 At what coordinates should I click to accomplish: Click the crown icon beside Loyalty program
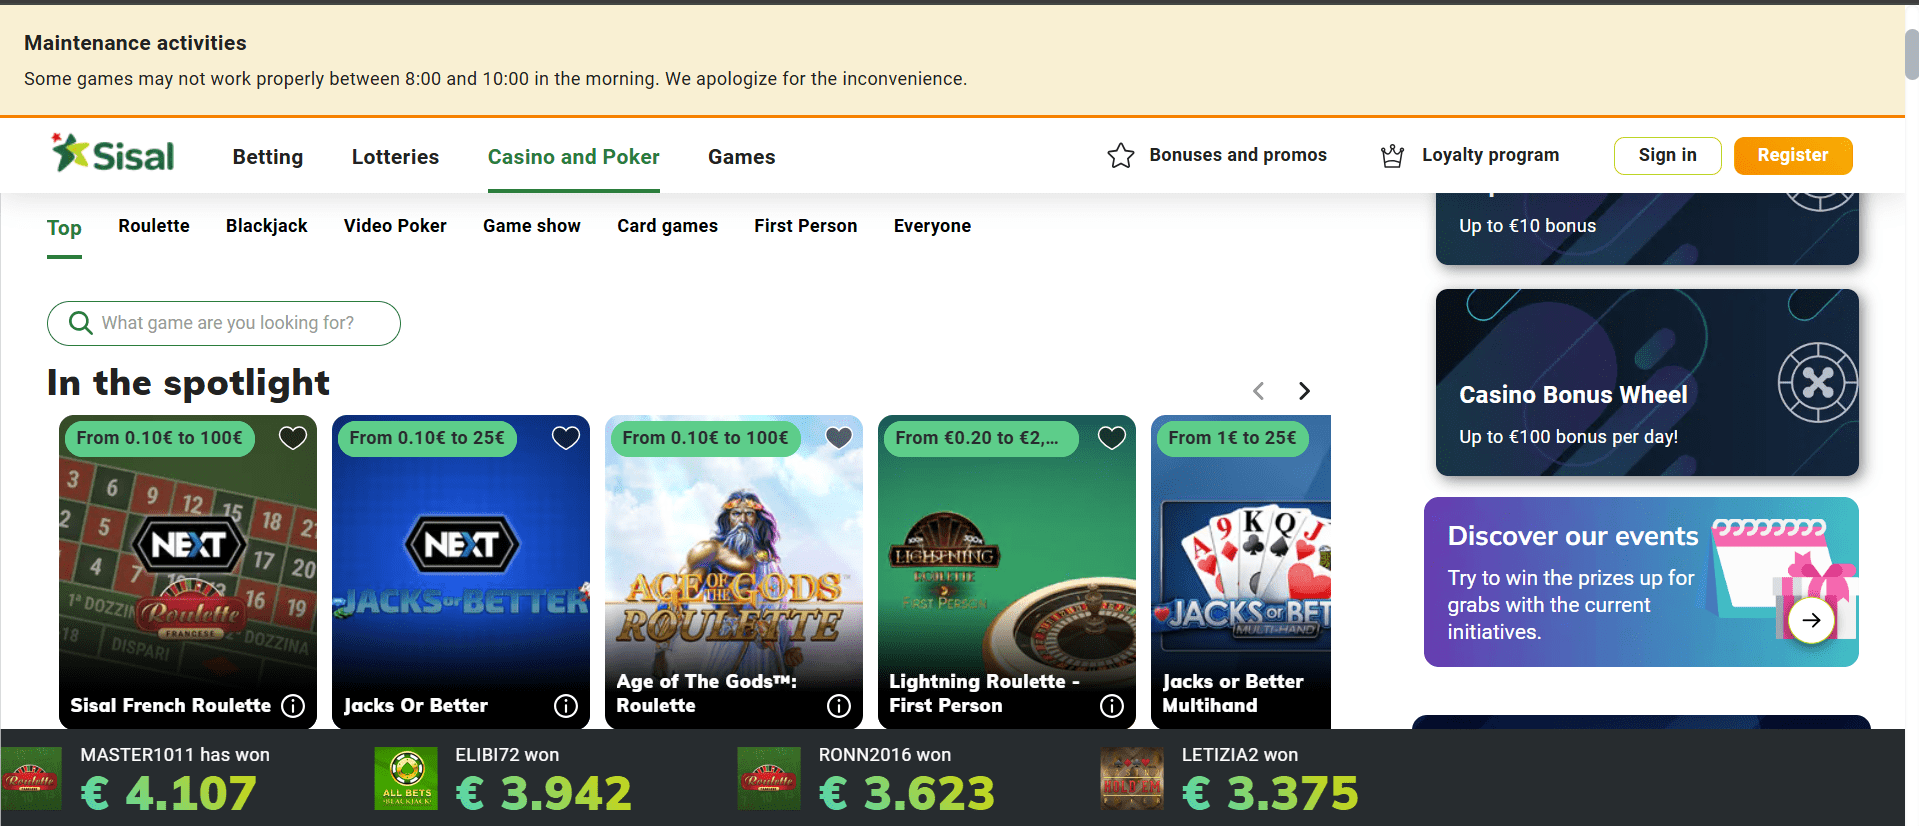click(x=1392, y=155)
